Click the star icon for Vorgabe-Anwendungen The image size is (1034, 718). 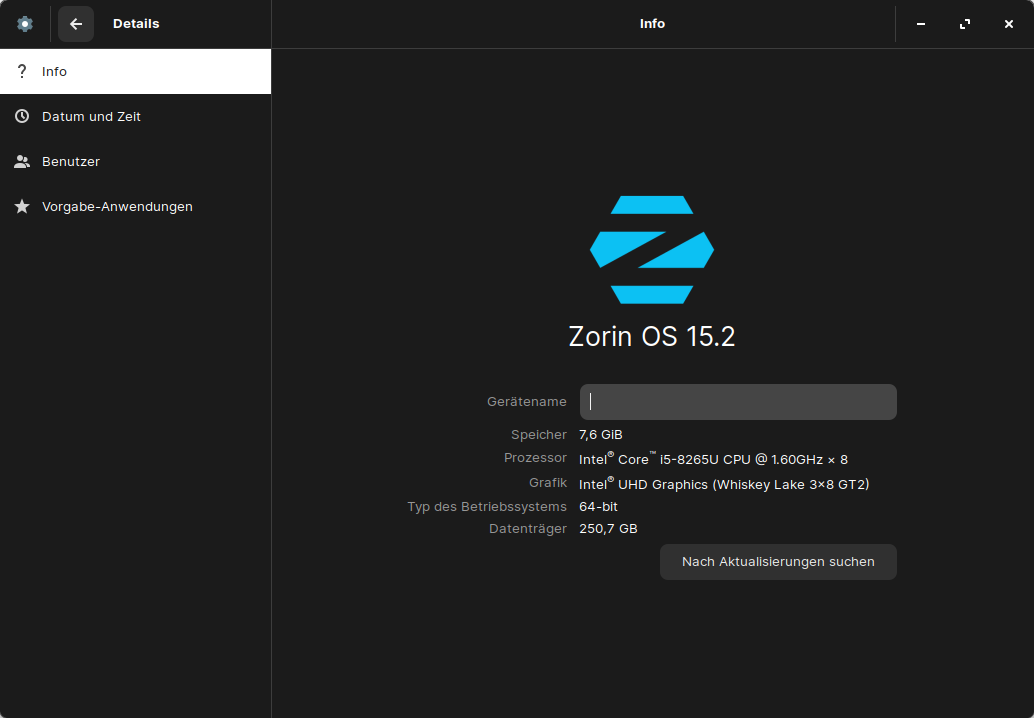[22, 207]
